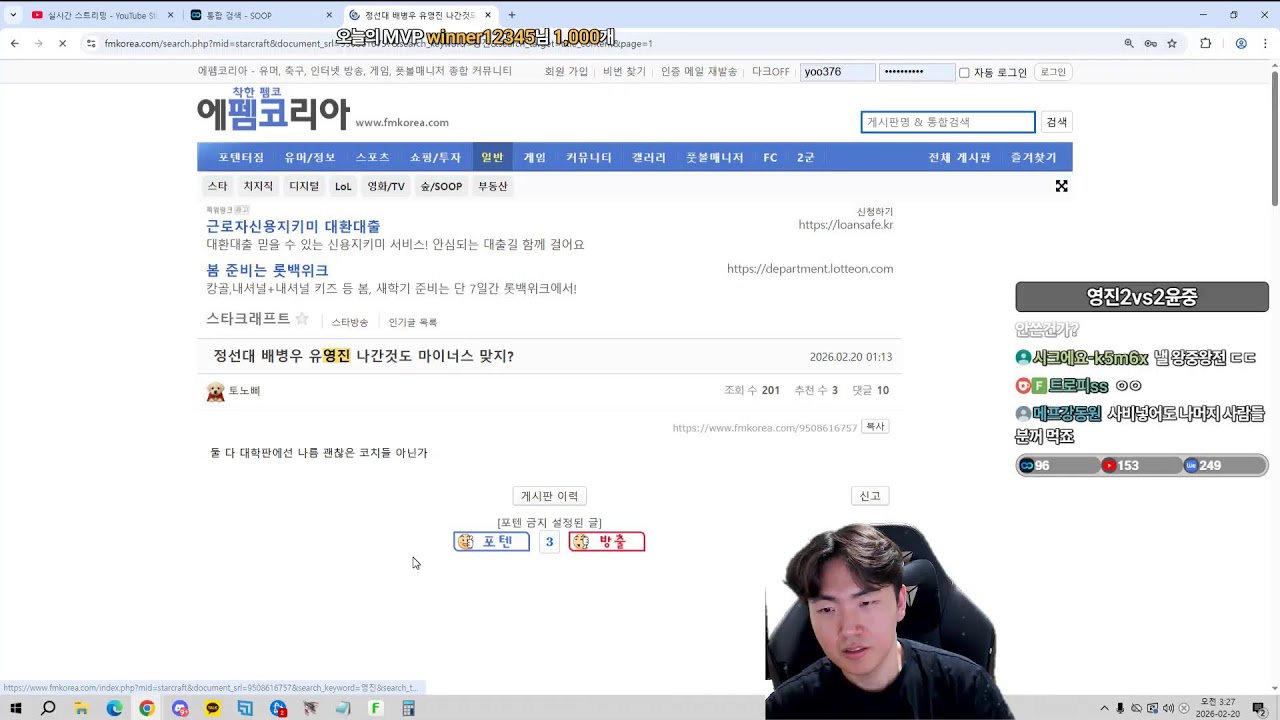Select LoL sub-board tab
Viewport: 1280px width, 720px height.
[x=343, y=186]
